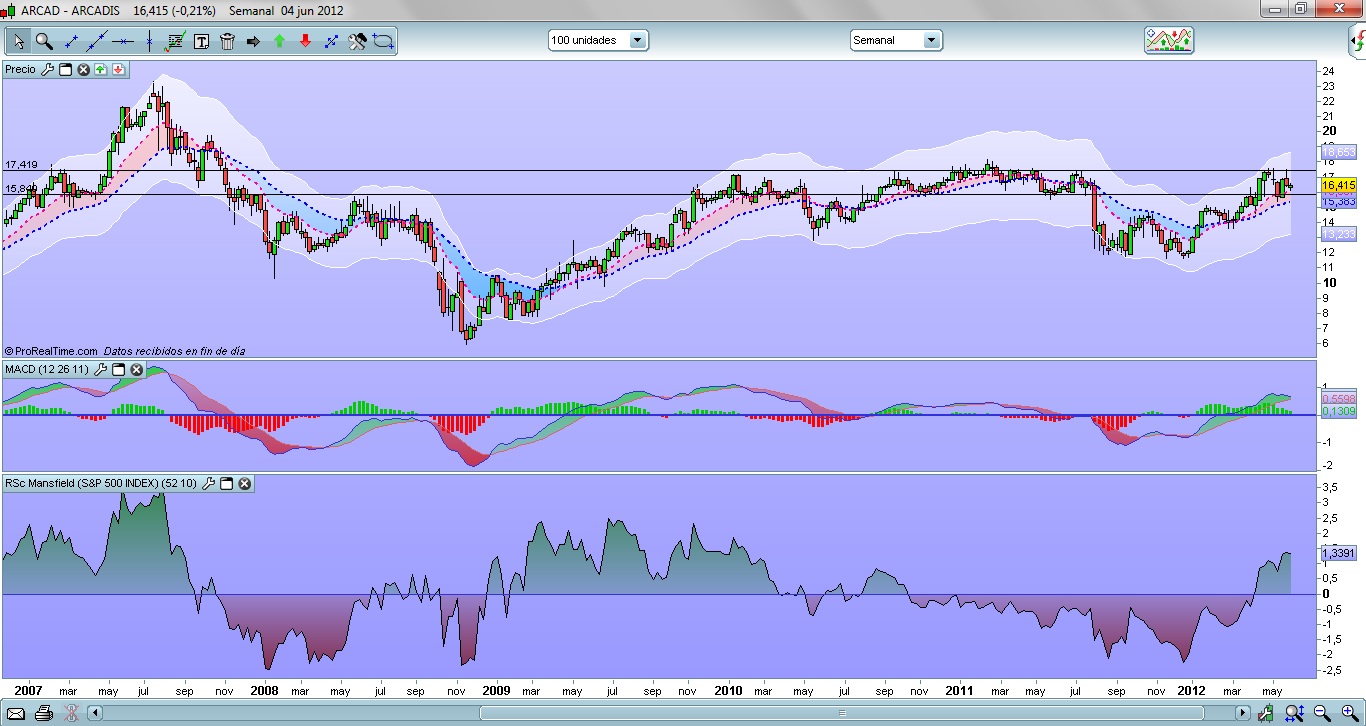
Task: Click the zoom out magnifier
Action: tap(1322, 714)
